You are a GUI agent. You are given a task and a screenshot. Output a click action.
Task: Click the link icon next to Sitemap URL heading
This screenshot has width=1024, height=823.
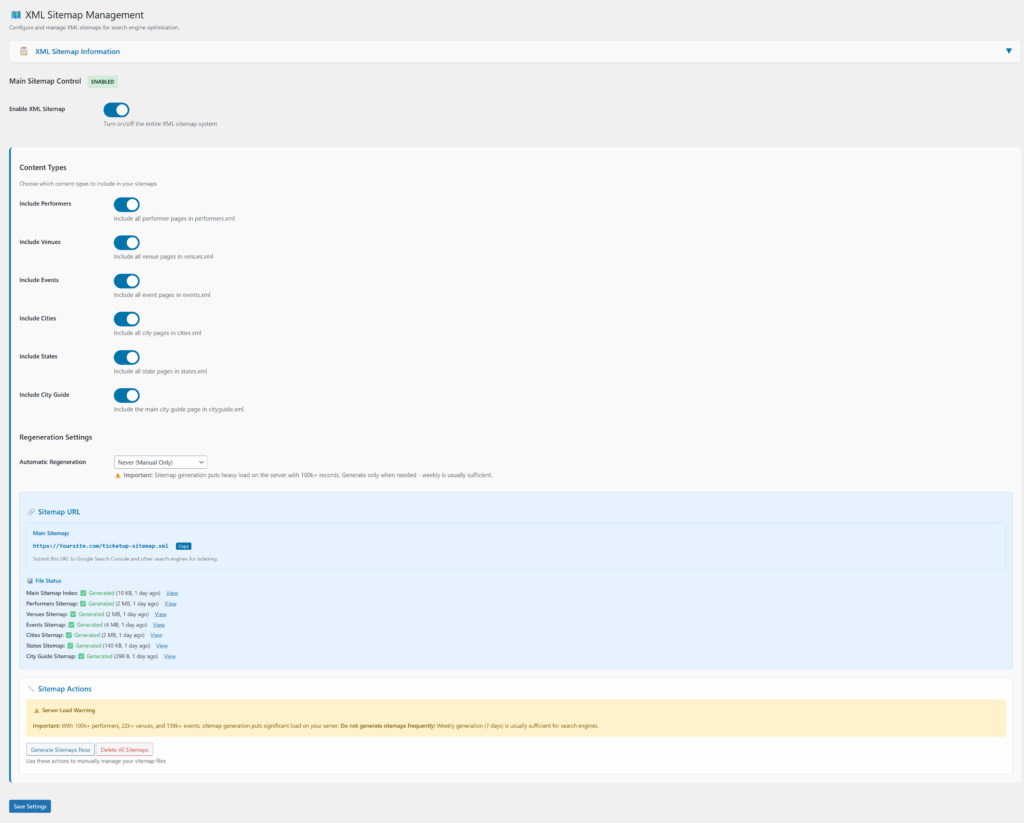coord(29,511)
